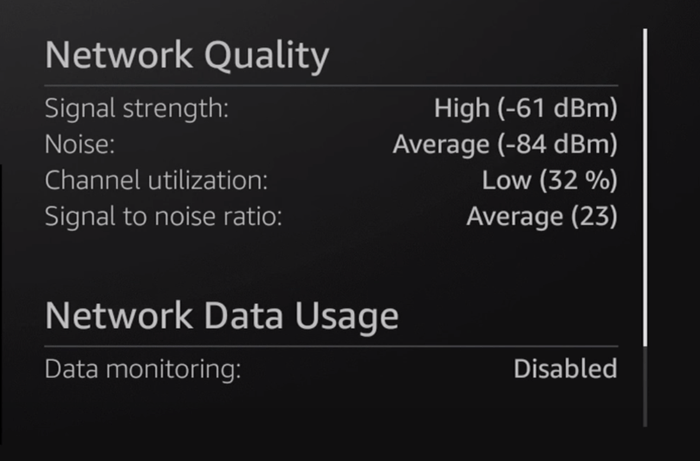
Task: Click the word Average in the Noise row
Action: pos(439,144)
